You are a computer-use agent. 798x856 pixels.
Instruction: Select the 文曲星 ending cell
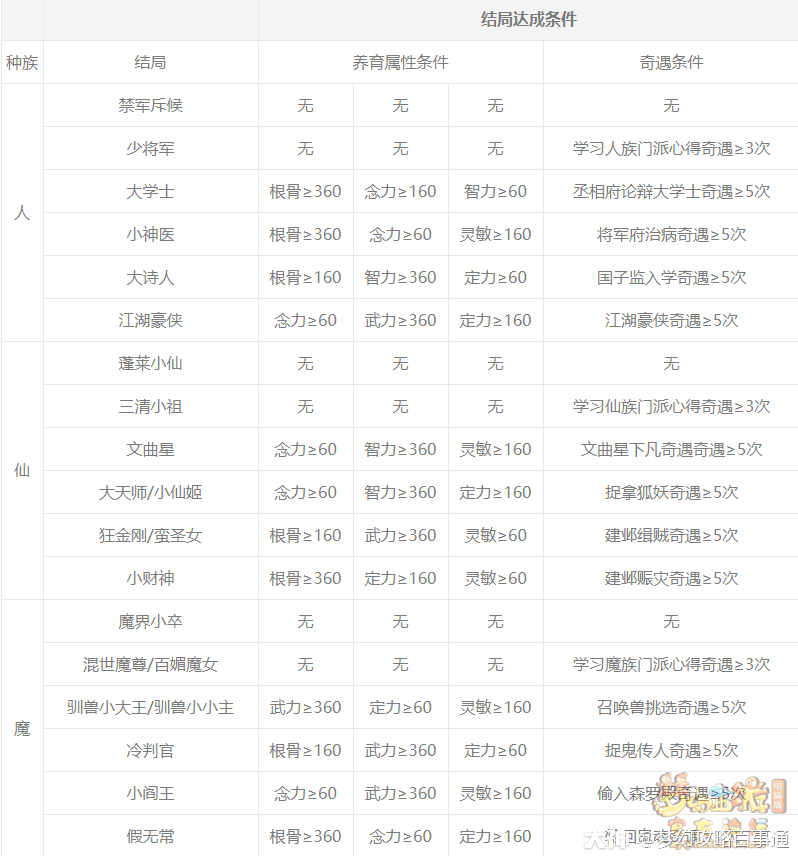150,449
